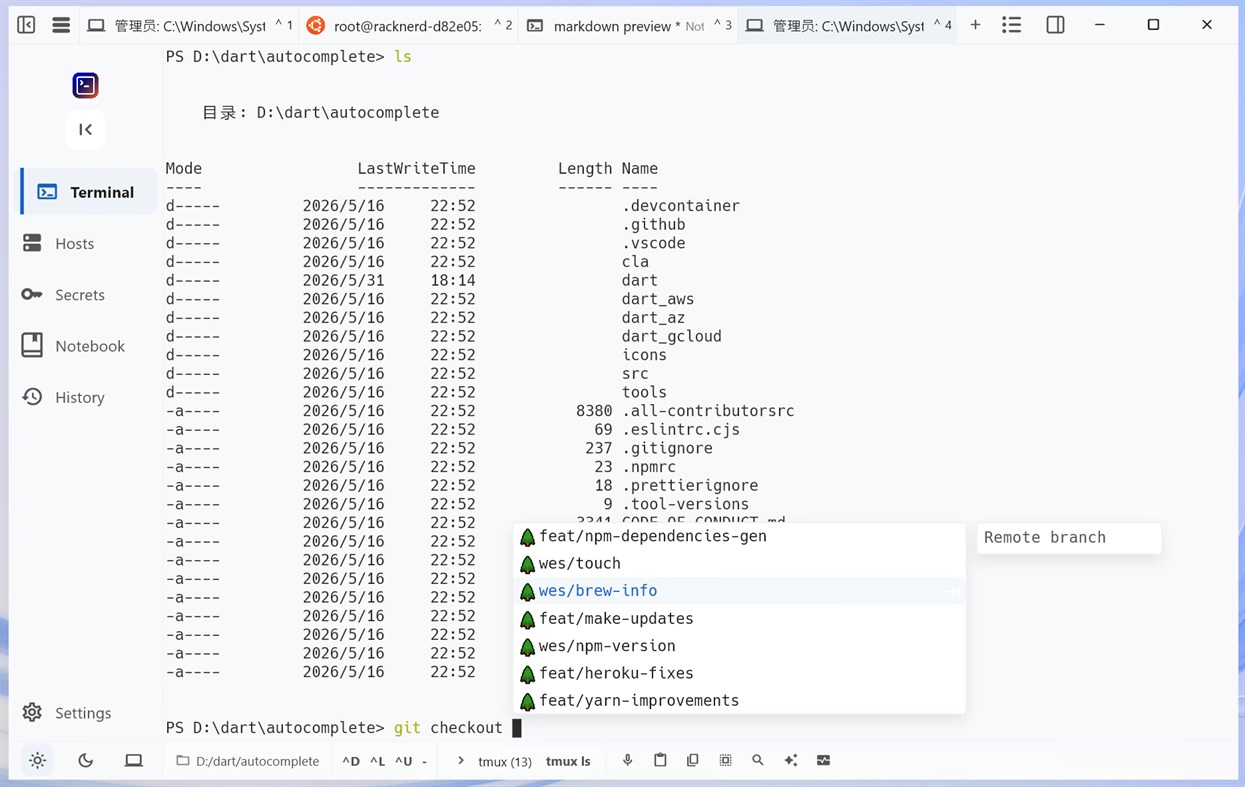Click the microphone icon in bottom toolbar
This screenshot has height=787, width=1245.
coord(628,760)
